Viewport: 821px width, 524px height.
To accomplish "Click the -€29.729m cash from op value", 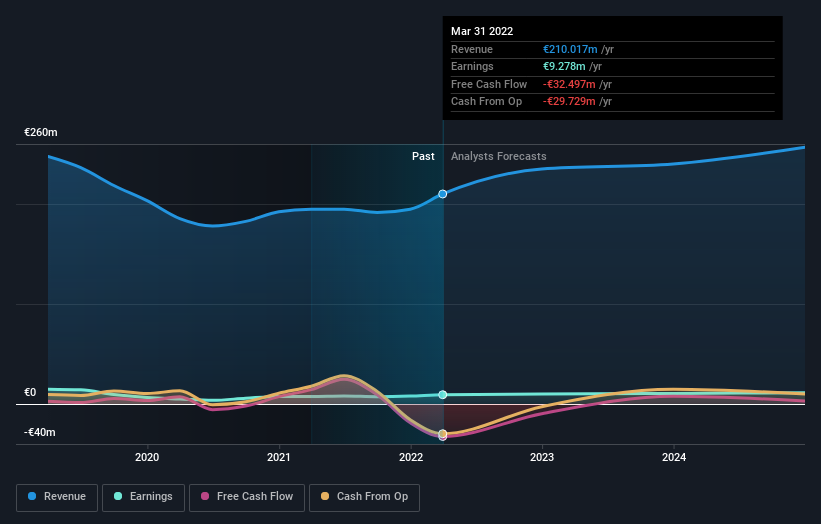I will click(569, 102).
